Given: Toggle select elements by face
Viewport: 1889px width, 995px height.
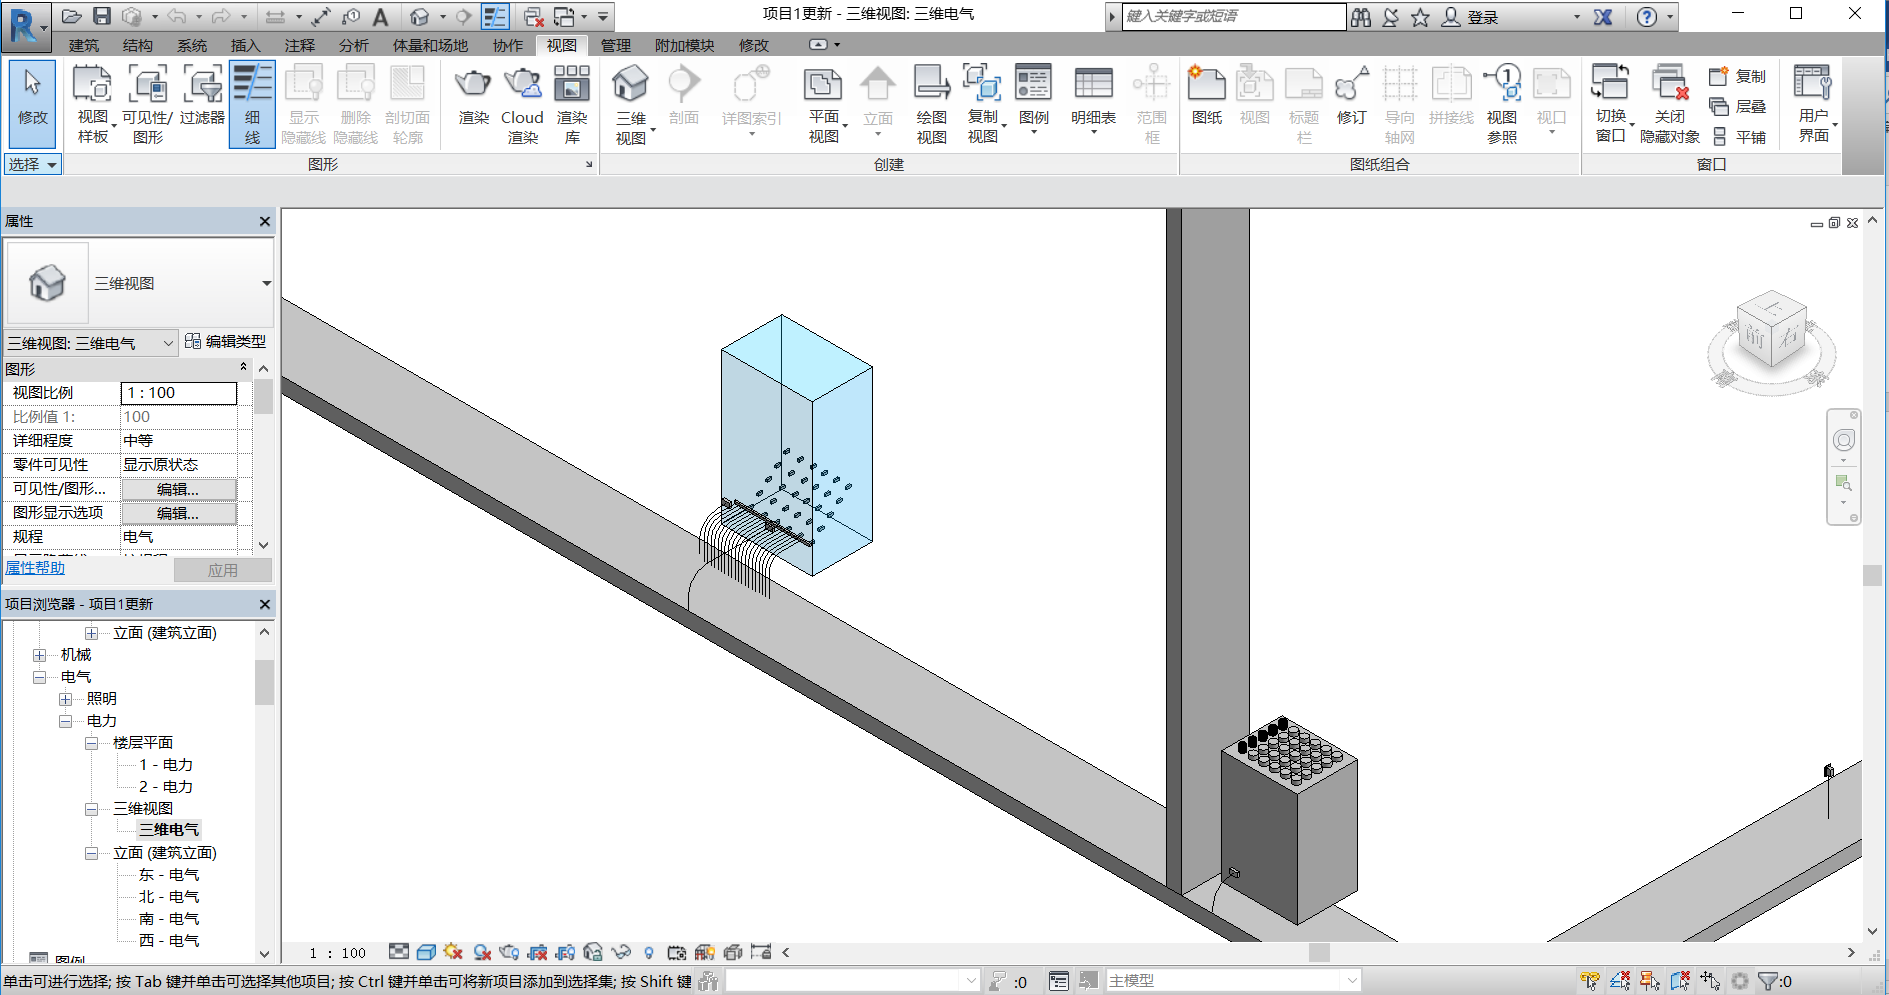Looking at the screenshot, I should click(x=1680, y=981).
